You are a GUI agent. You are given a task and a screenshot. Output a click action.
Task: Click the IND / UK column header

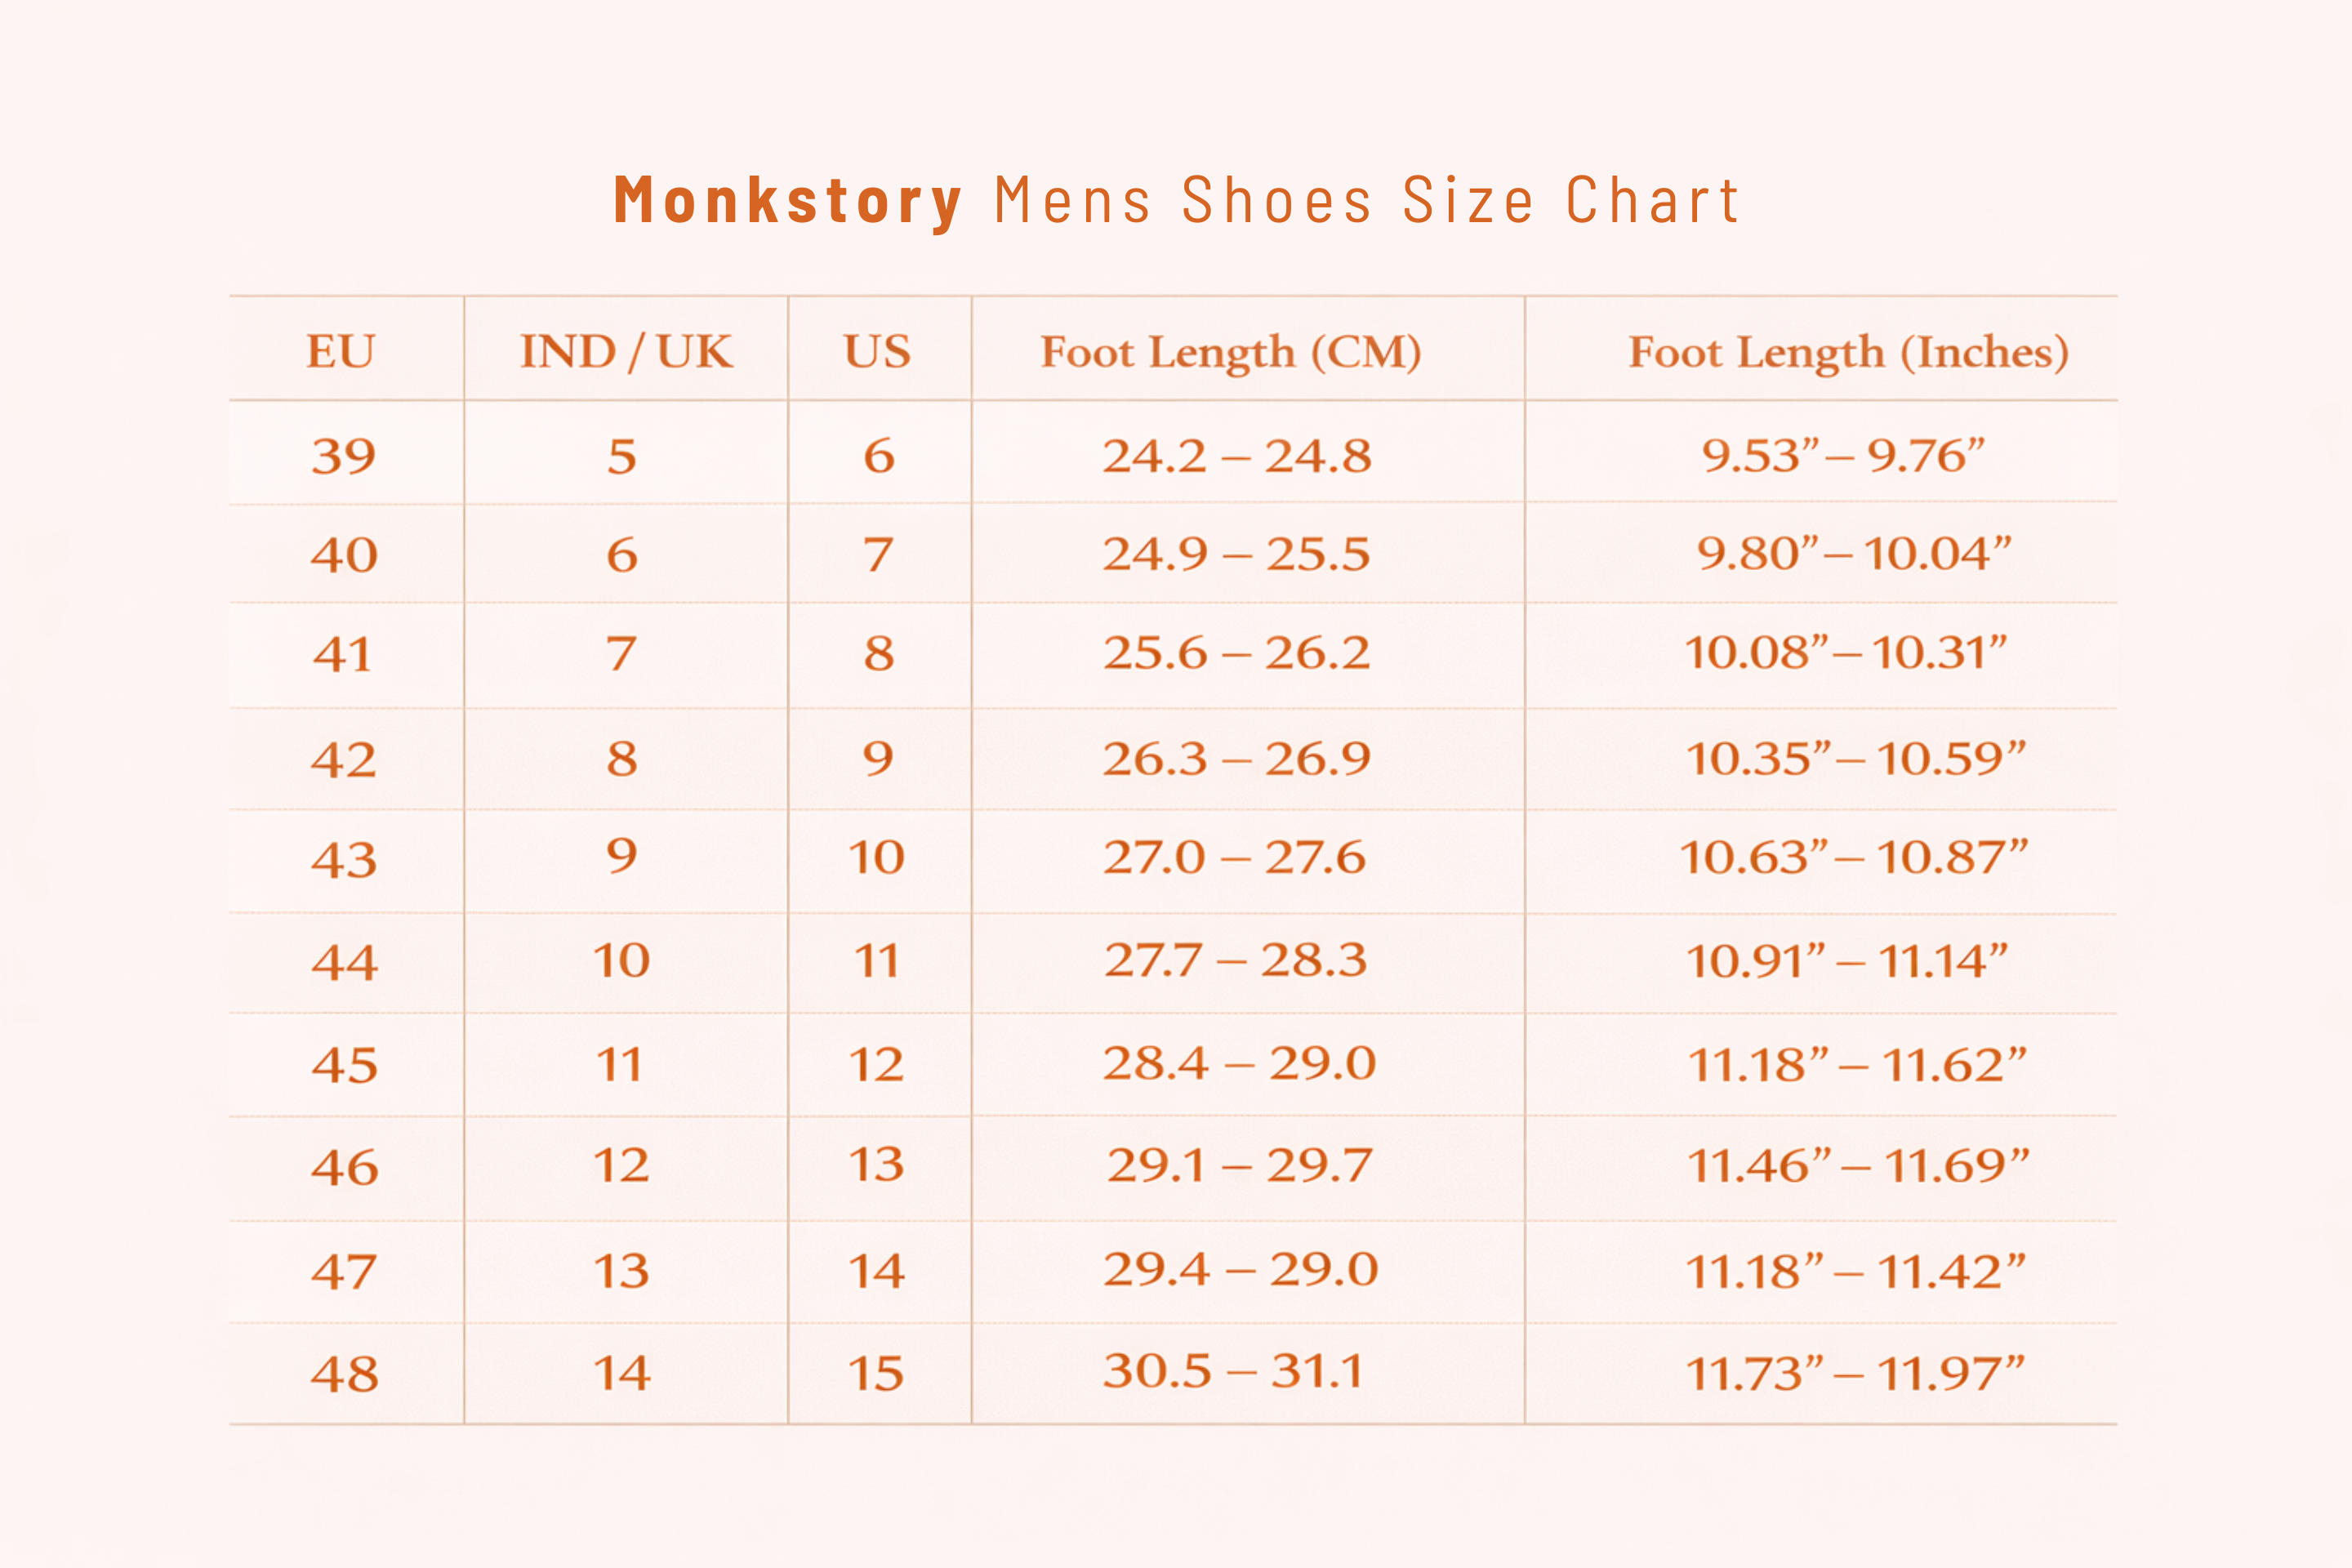click(x=626, y=352)
